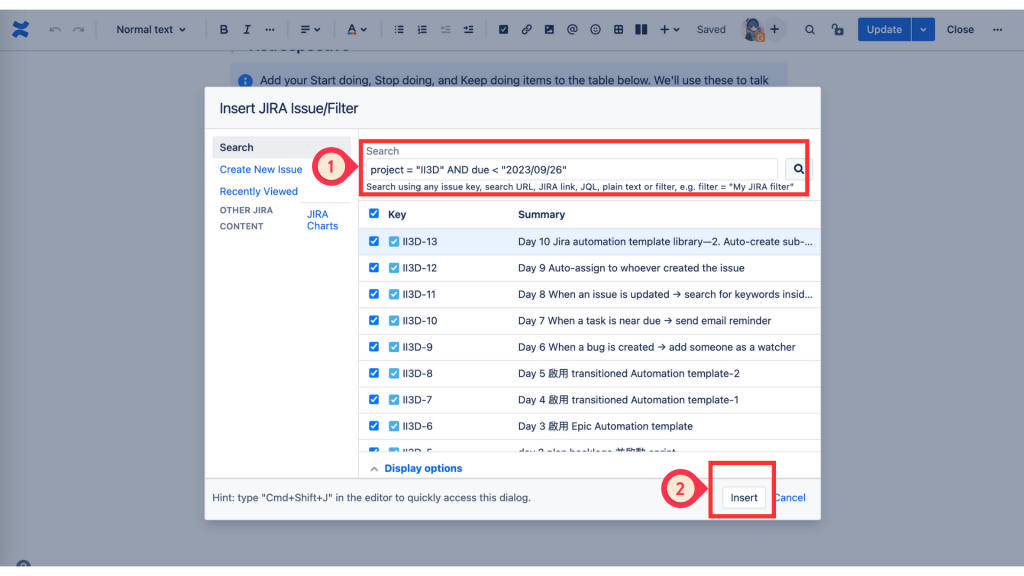Viewport: 1024px width, 576px height.
Task: Click the Summary column header
Action: tap(541, 214)
